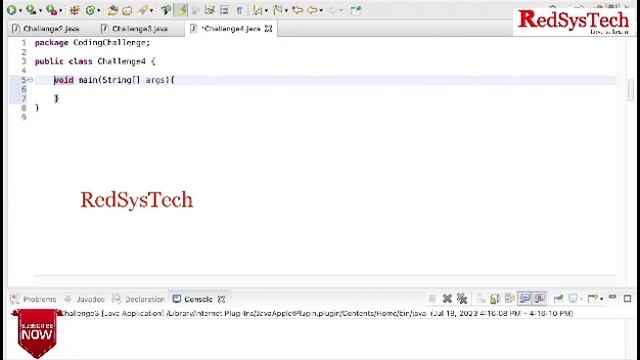
Task: Open the Next Annotation dropdown arrow
Action: pos(266,11)
